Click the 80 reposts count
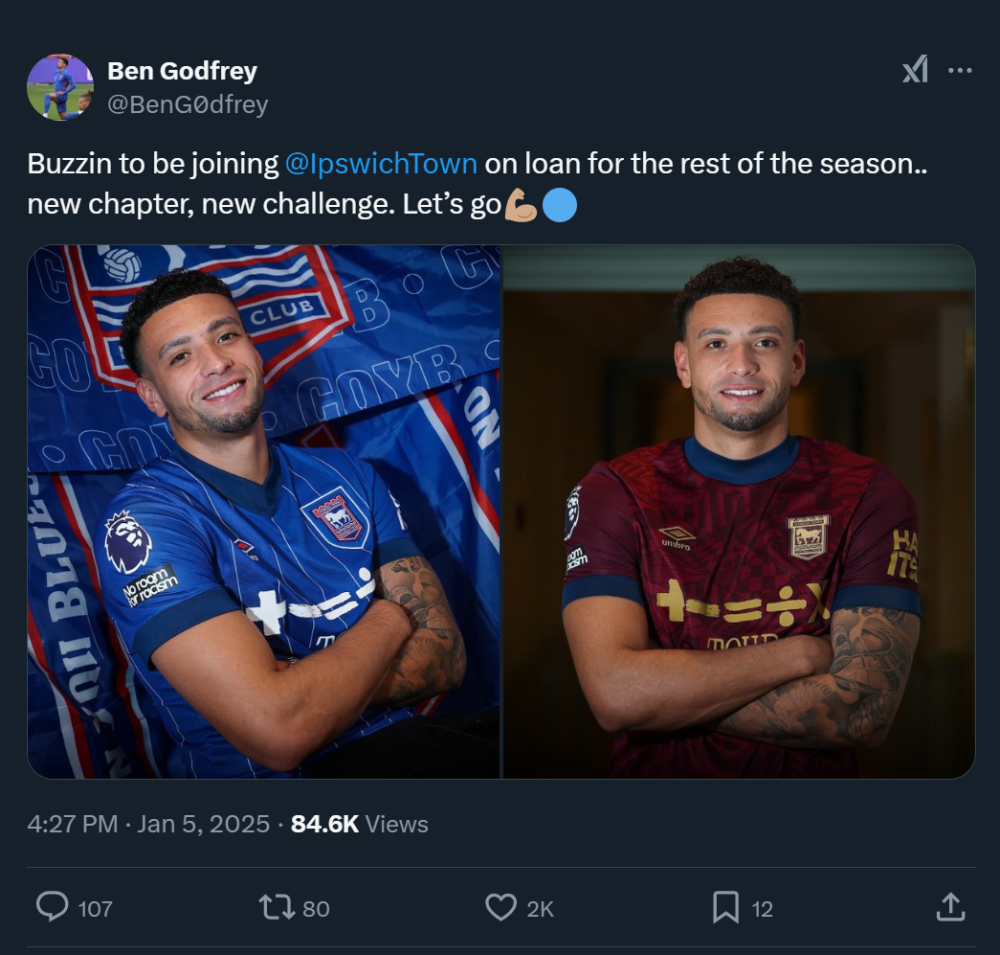Image resolution: width=1000 pixels, height=955 pixels. 316,908
